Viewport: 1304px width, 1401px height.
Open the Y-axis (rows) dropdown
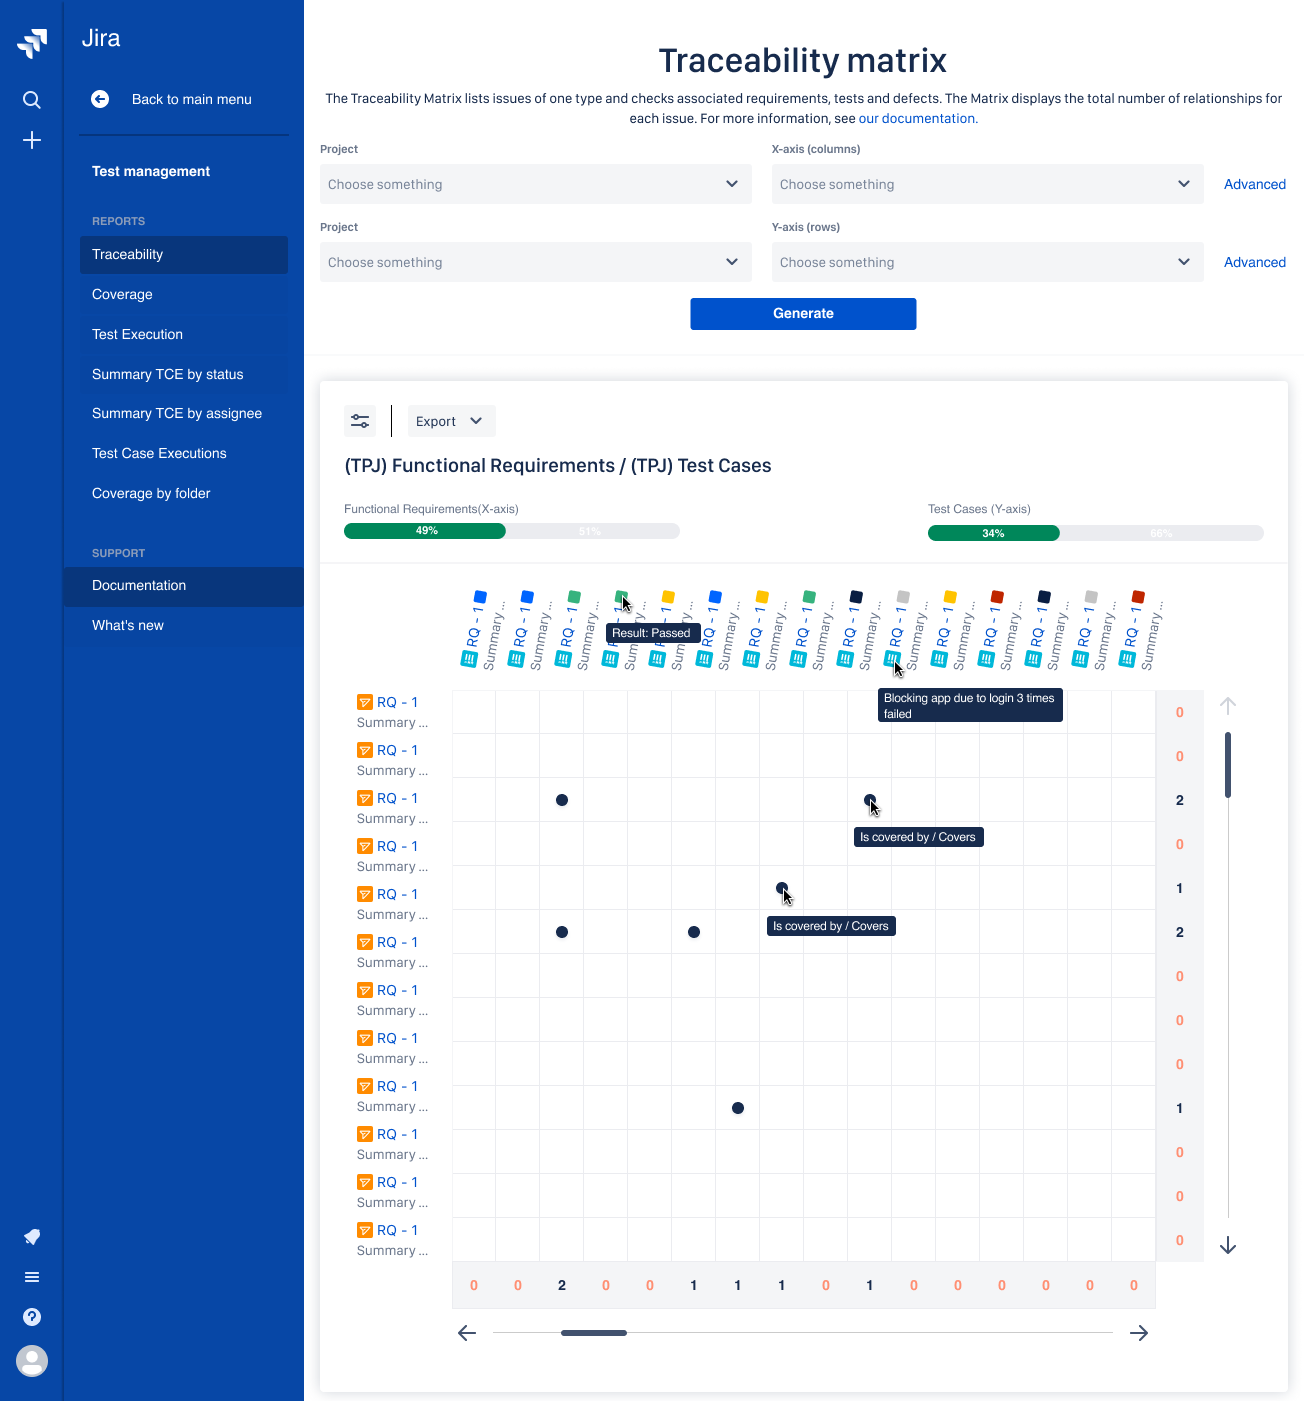[x=988, y=262]
